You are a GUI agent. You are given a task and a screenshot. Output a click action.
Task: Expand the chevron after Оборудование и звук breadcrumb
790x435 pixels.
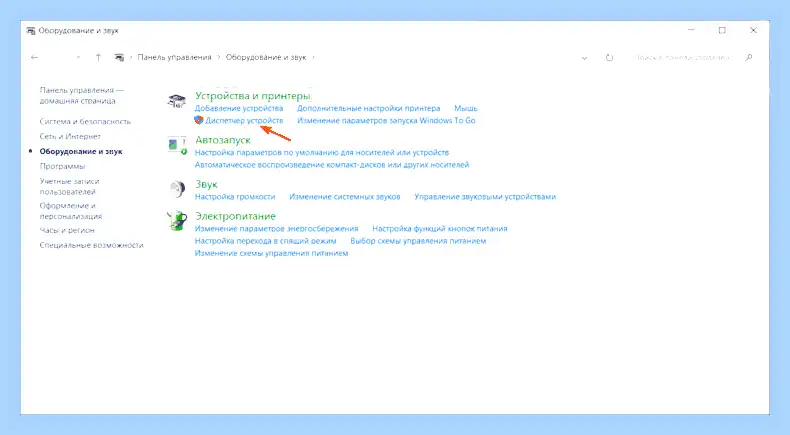pyautogui.click(x=313, y=57)
